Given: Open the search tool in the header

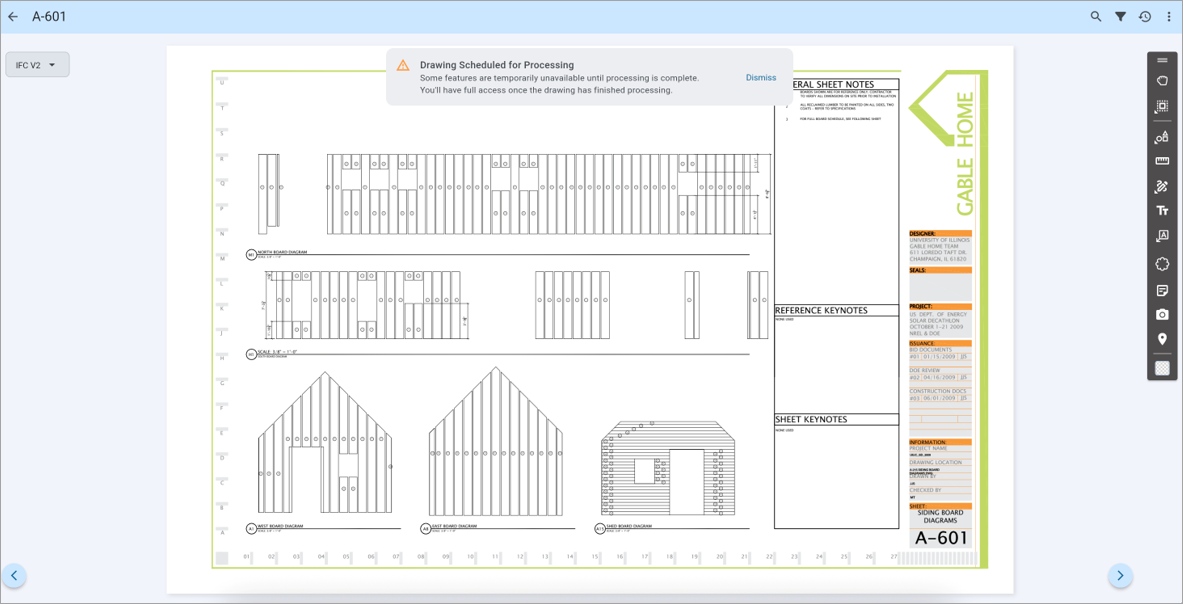Looking at the screenshot, I should [x=1096, y=17].
